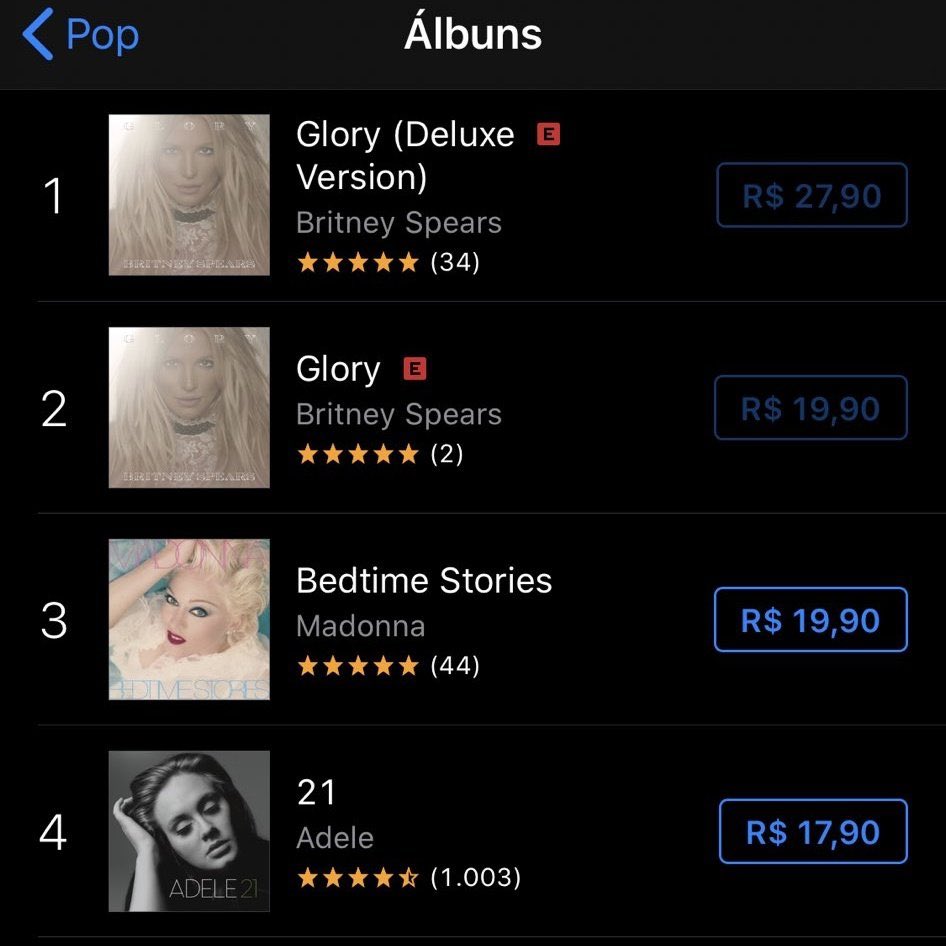This screenshot has height=946, width=946.
Task: Open Adele 21 album artwork
Action: coord(189,831)
